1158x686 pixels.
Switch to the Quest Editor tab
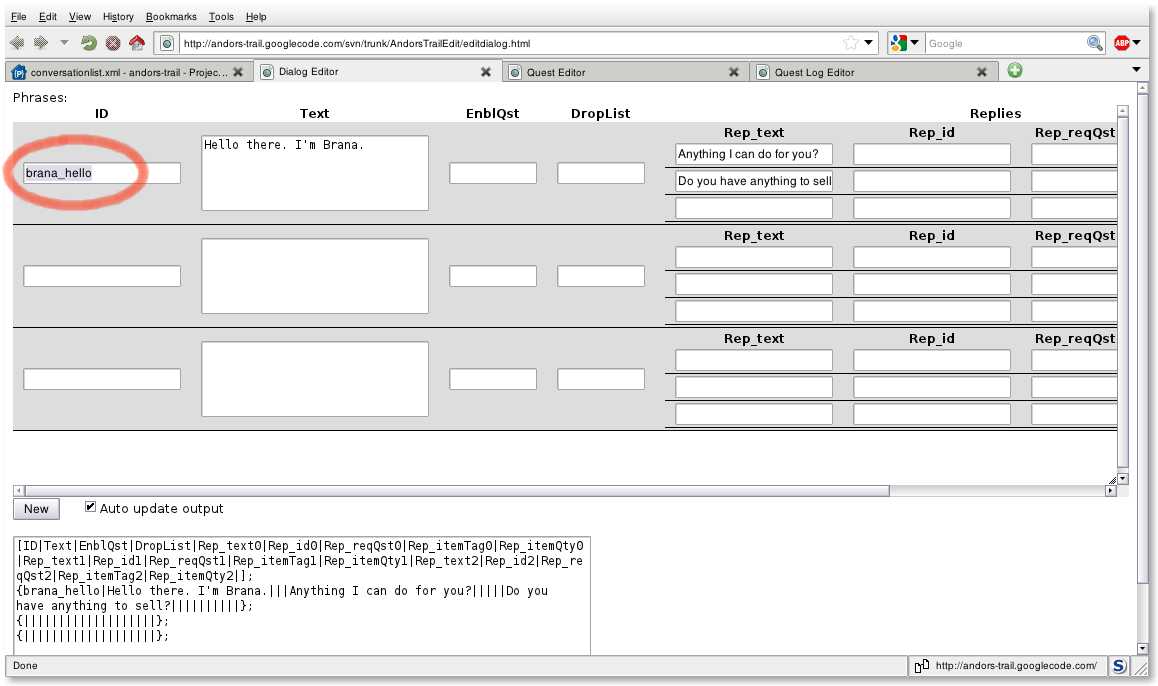[620, 72]
